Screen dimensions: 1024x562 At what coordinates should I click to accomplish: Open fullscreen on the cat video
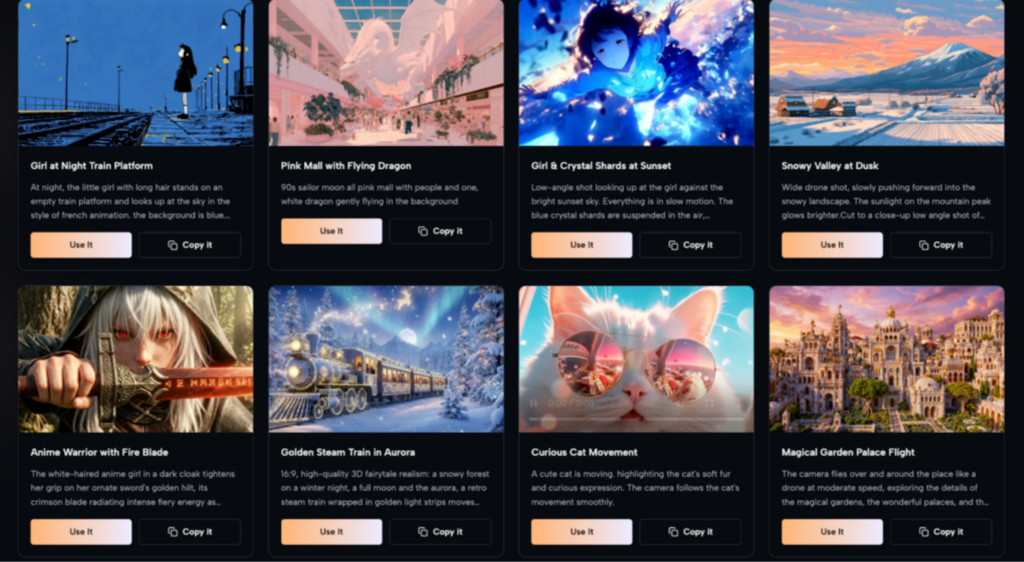(x=710, y=403)
